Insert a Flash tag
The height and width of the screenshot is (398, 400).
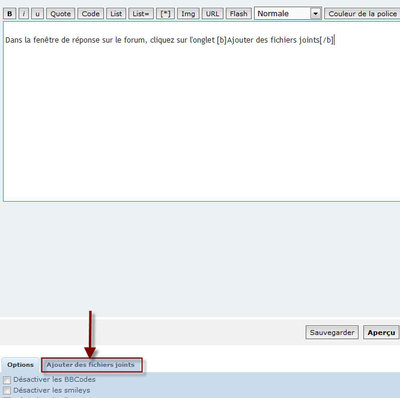click(x=239, y=14)
